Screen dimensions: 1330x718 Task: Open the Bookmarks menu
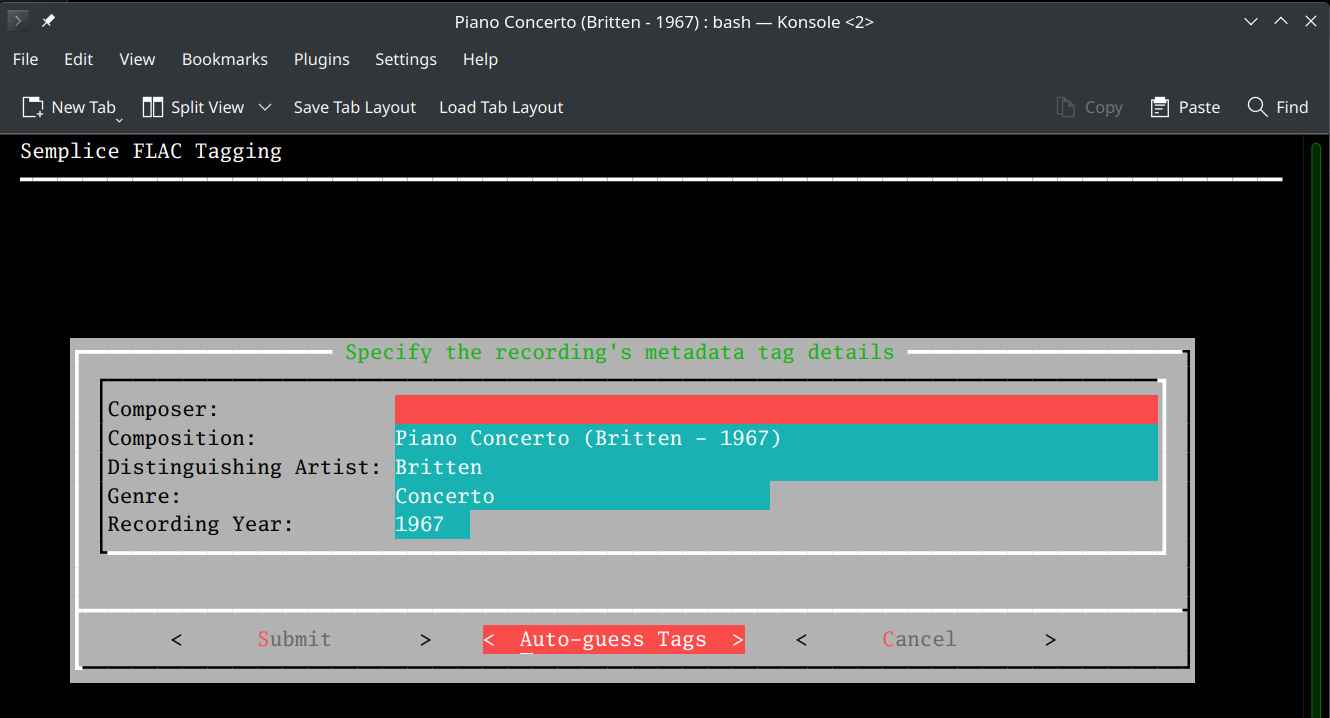(x=224, y=59)
